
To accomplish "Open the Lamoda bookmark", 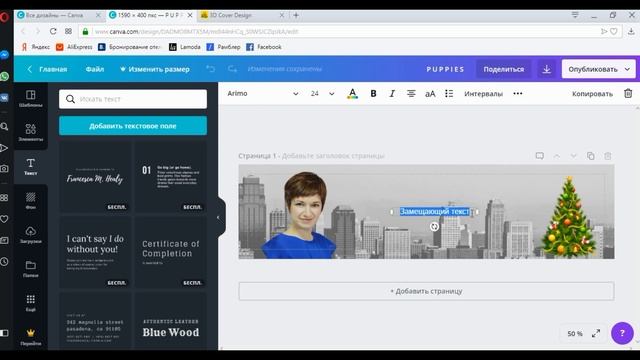I will [185, 47].
